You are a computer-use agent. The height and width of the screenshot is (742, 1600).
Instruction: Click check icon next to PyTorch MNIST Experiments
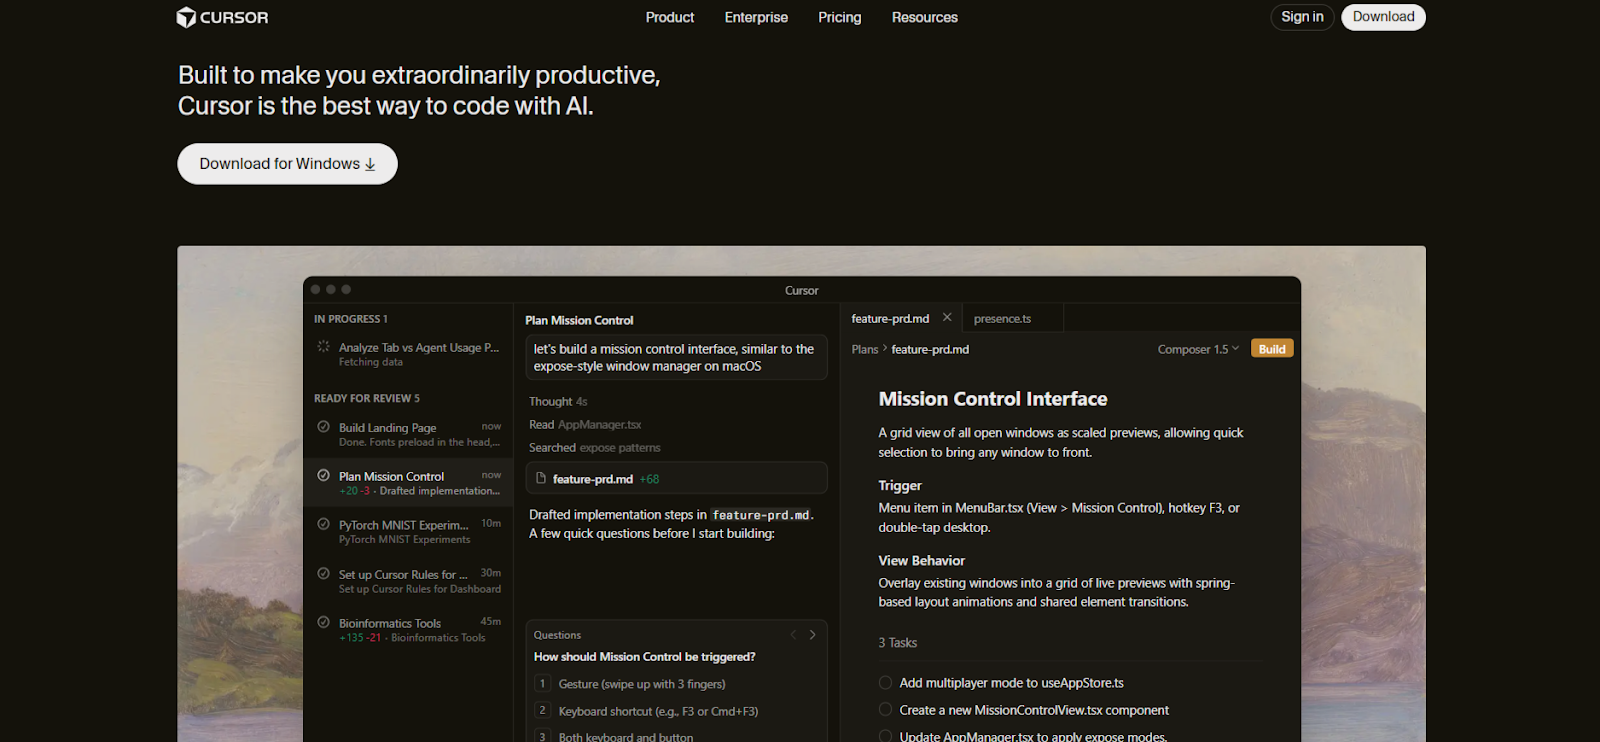pos(323,524)
